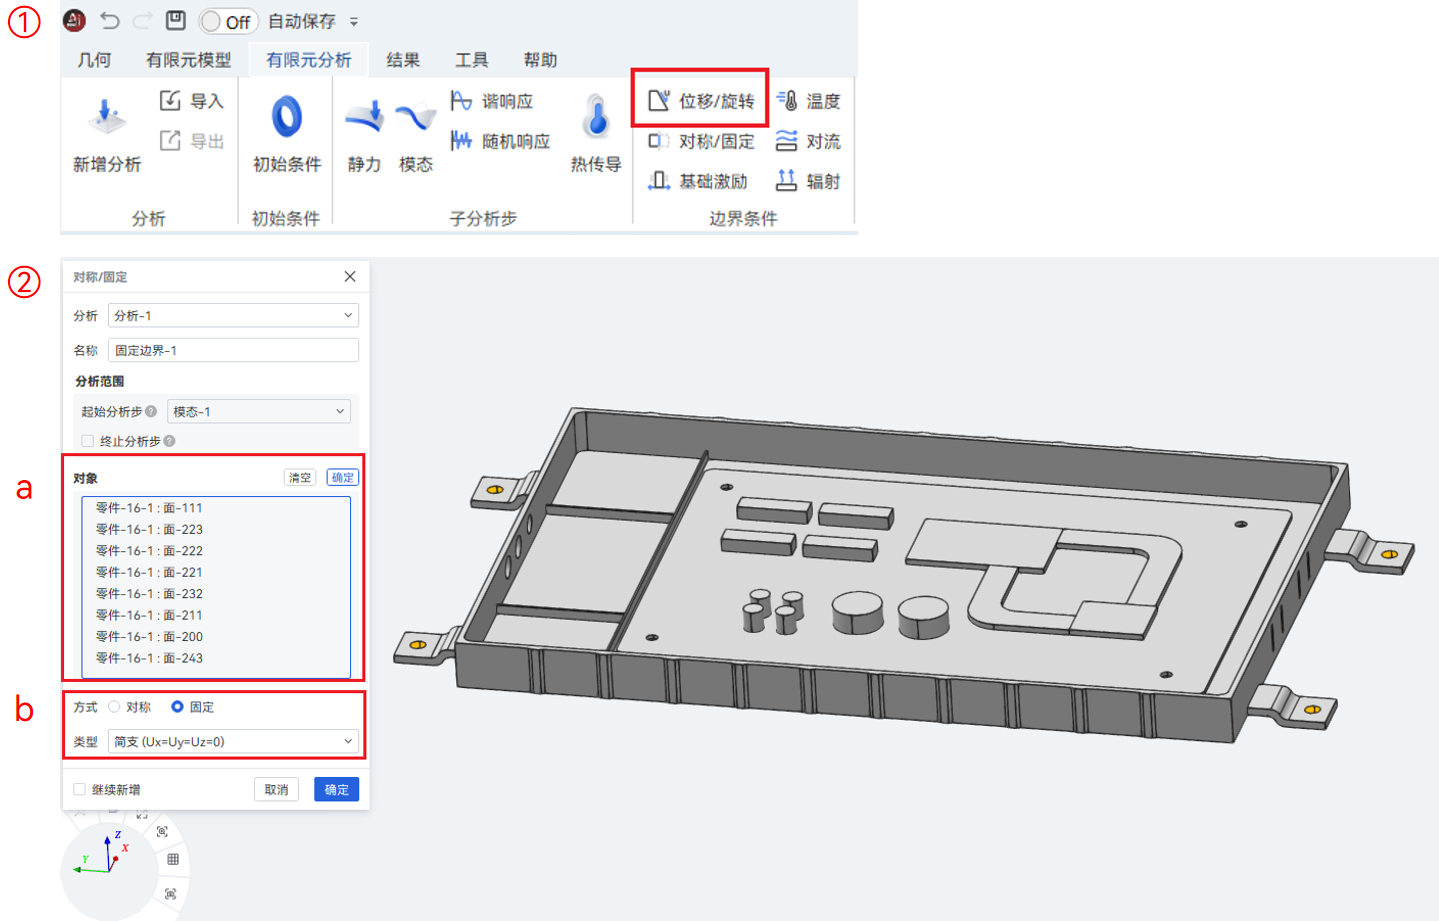Open the 结果 tab
Image resolution: width=1439 pixels, height=921 pixels.
click(403, 60)
